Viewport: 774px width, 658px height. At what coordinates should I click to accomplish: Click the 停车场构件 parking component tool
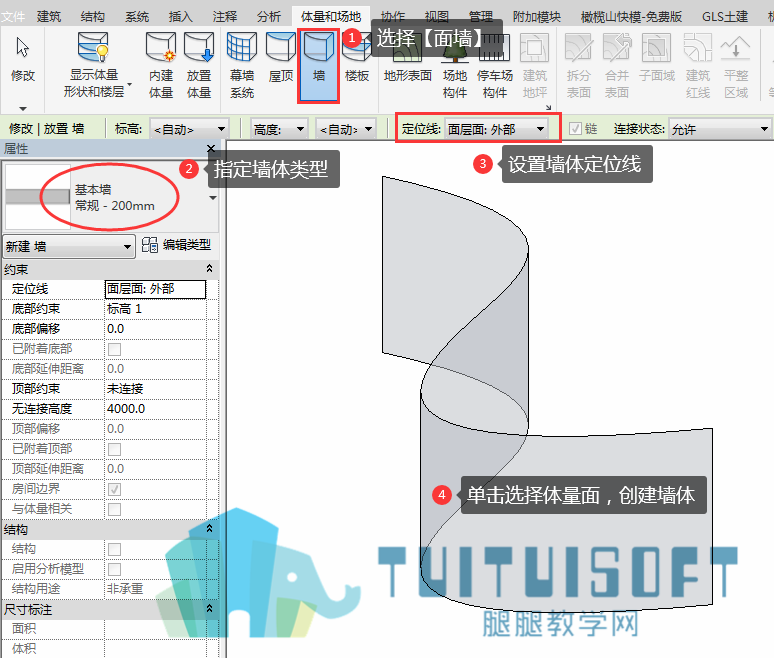(x=495, y=66)
